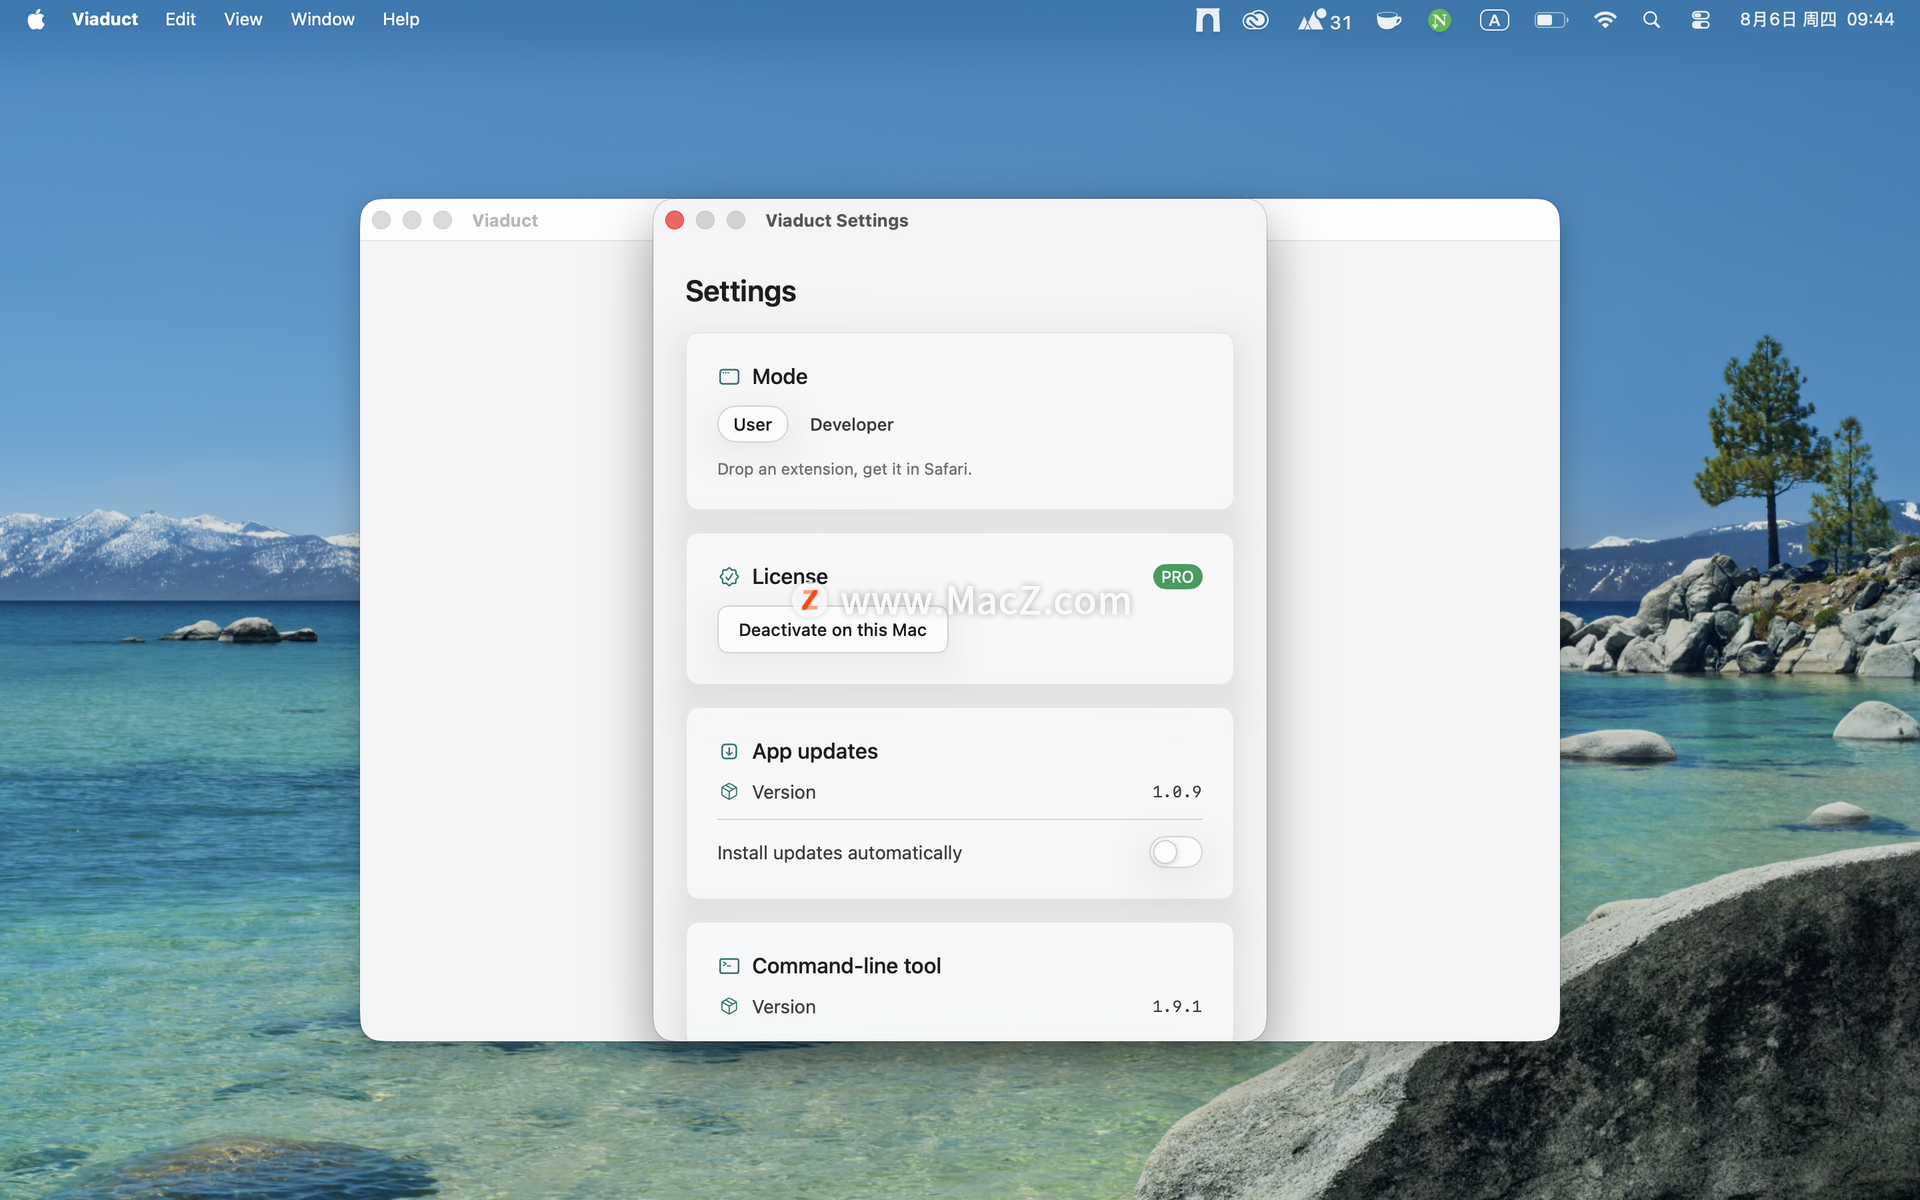This screenshot has width=1920, height=1200.
Task: Click 'Drop an extension, get it in Safari.' text
Action: [x=845, y=469]
